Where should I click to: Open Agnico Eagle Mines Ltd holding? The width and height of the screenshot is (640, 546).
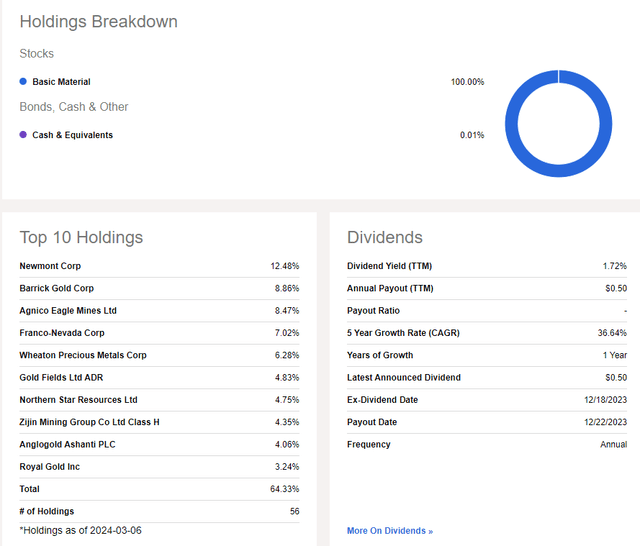[x=68, y=310]
